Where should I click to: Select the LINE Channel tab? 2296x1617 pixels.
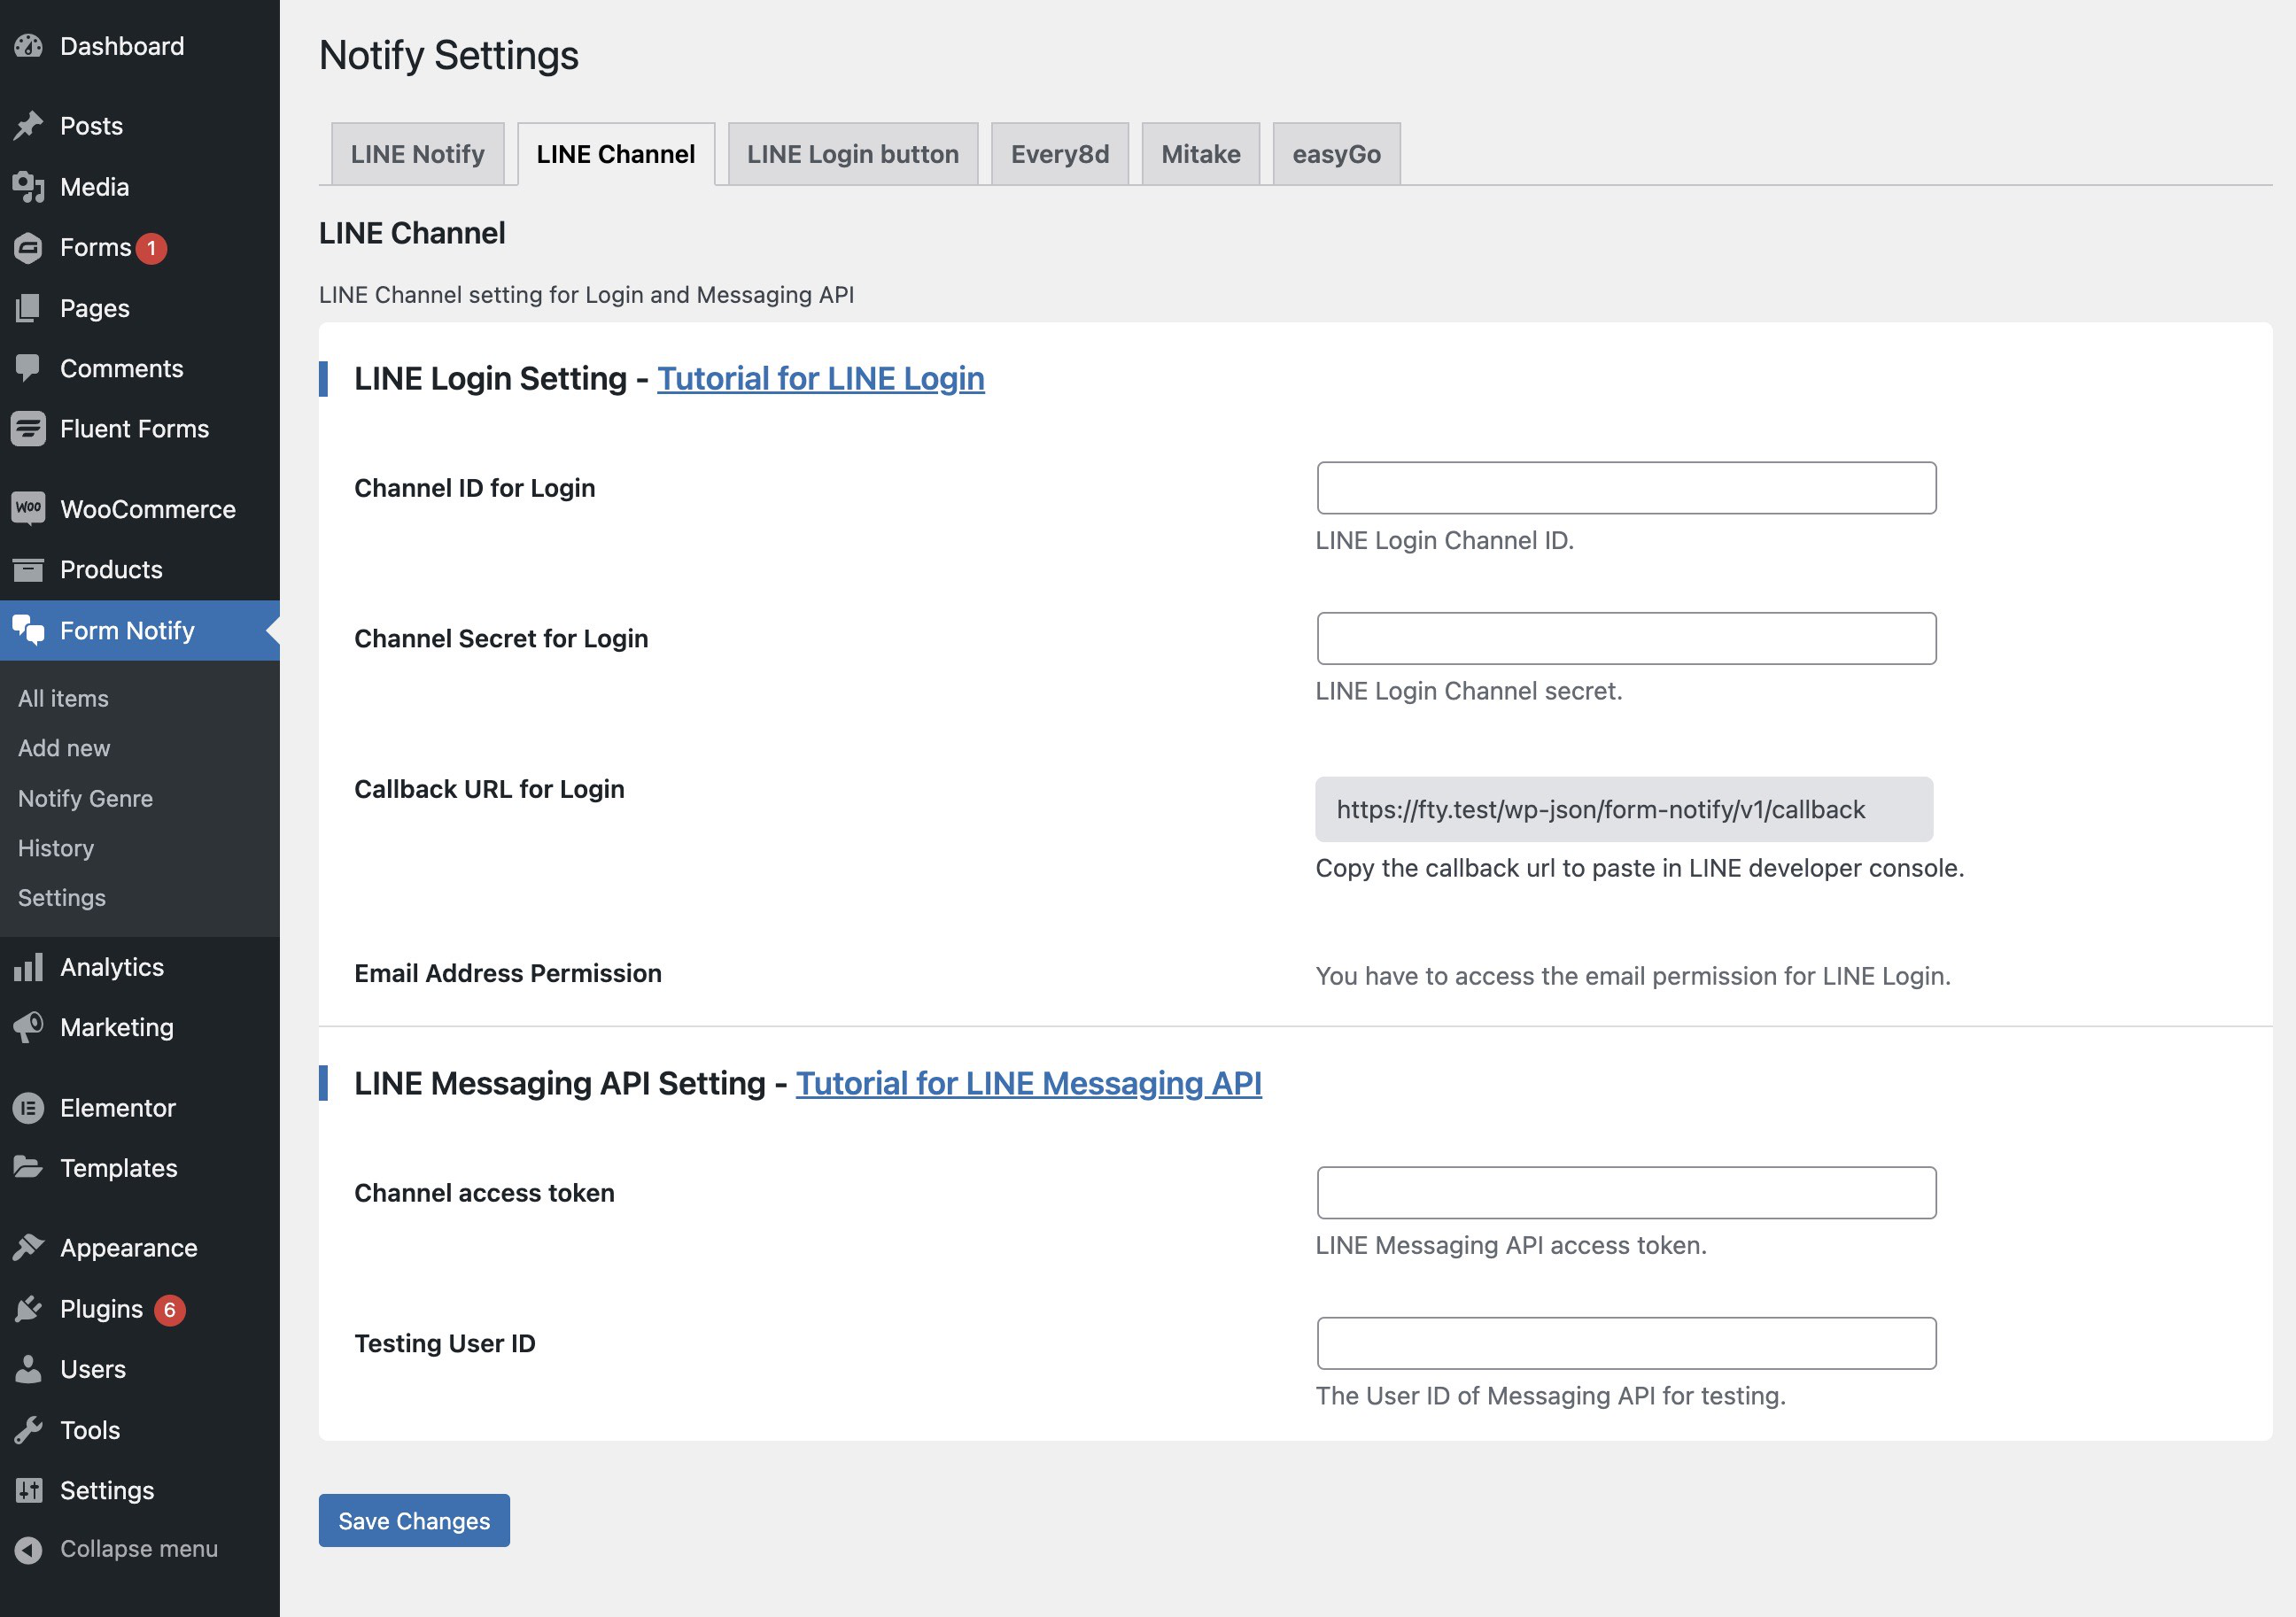pyautogui.click(x=616, y=154)
